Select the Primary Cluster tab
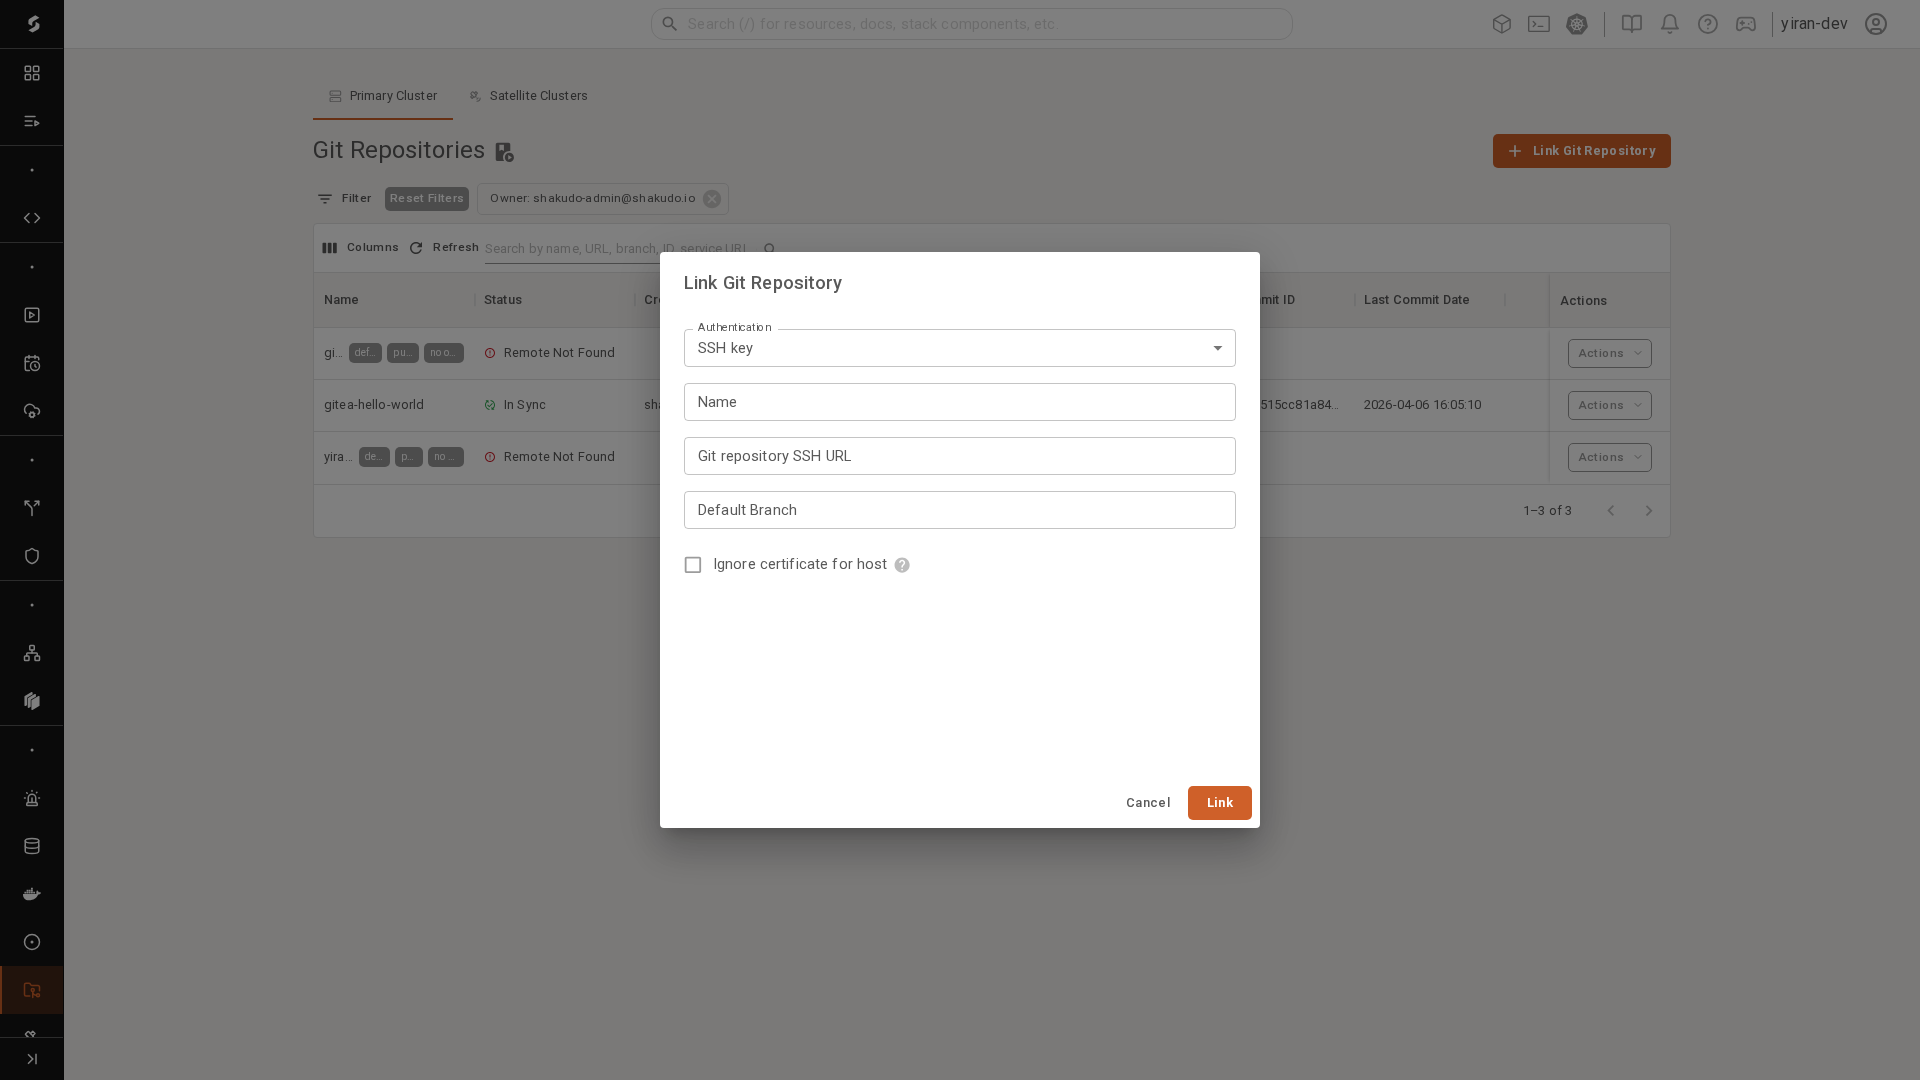Screen dimensions: 1920x1080 382,95
